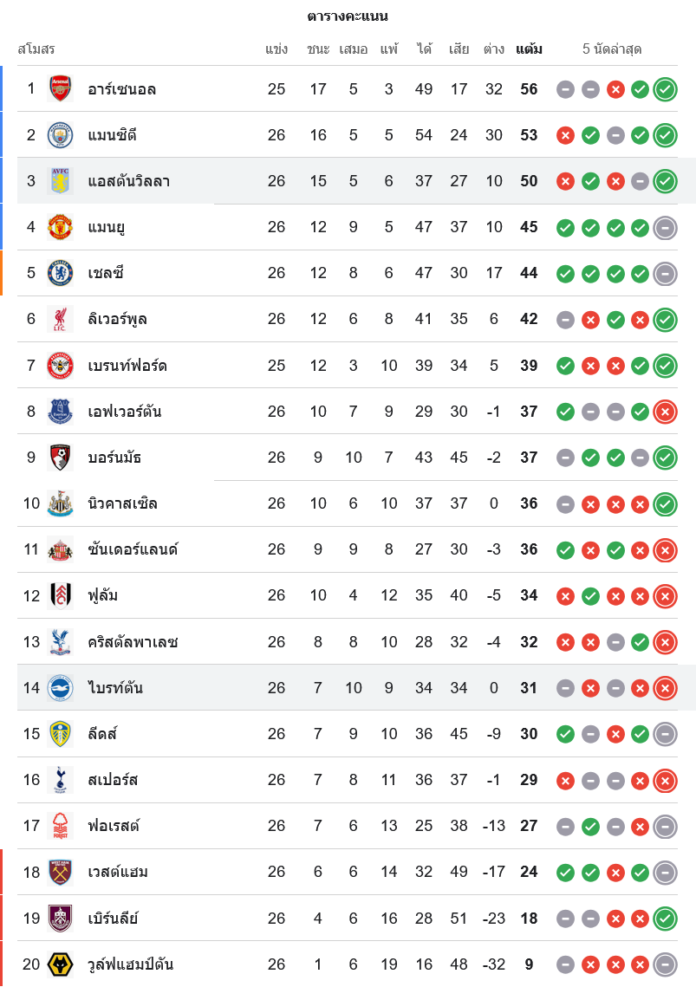Click the Chelsea club crest
The width and height of the screenshot is (696, 1000).
tap(61, 273)
